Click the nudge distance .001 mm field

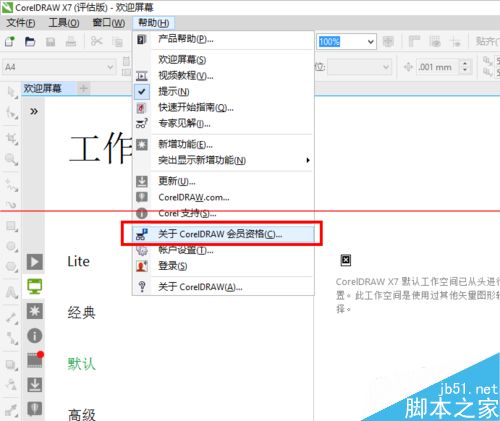438,67
